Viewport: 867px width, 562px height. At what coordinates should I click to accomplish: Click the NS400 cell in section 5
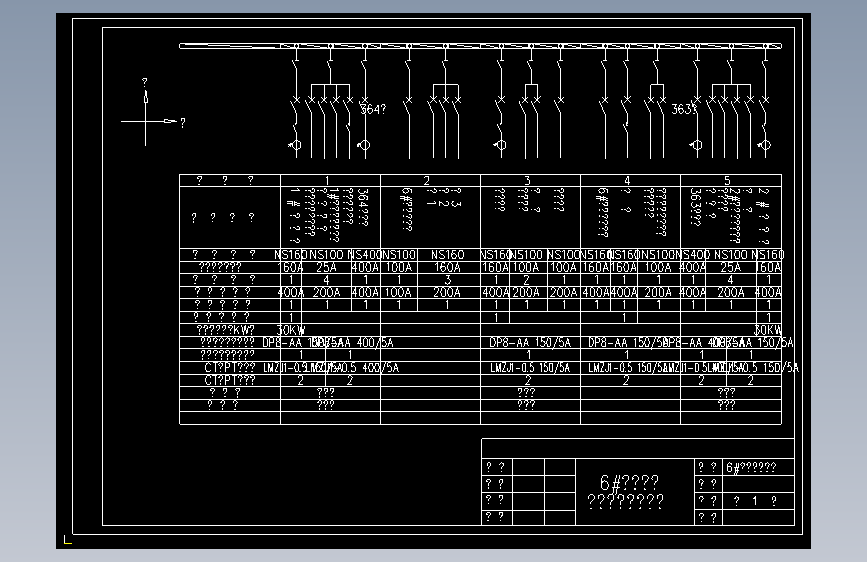pyautogui.click(x=693, y=255)
